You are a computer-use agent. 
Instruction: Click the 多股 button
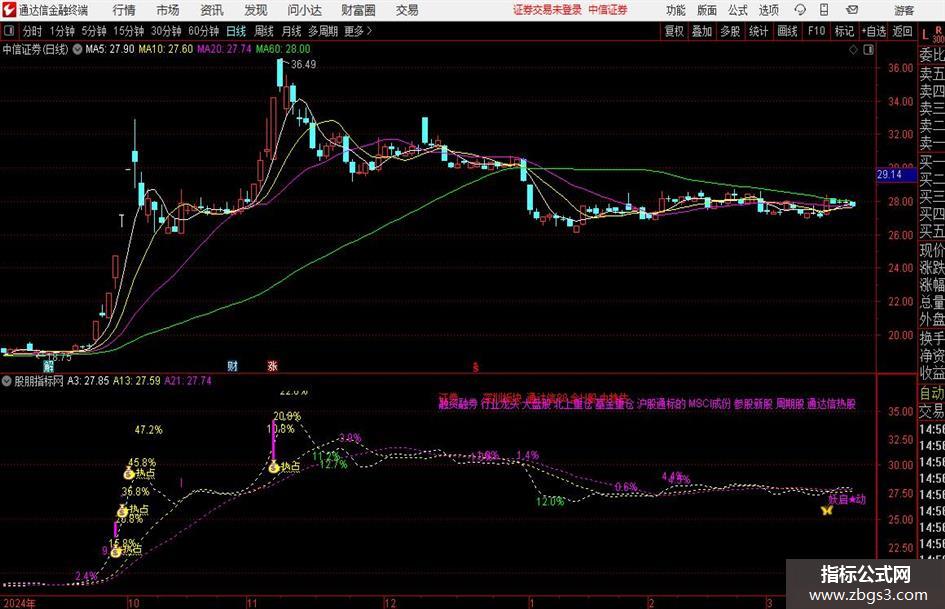[x=730, y=31]
